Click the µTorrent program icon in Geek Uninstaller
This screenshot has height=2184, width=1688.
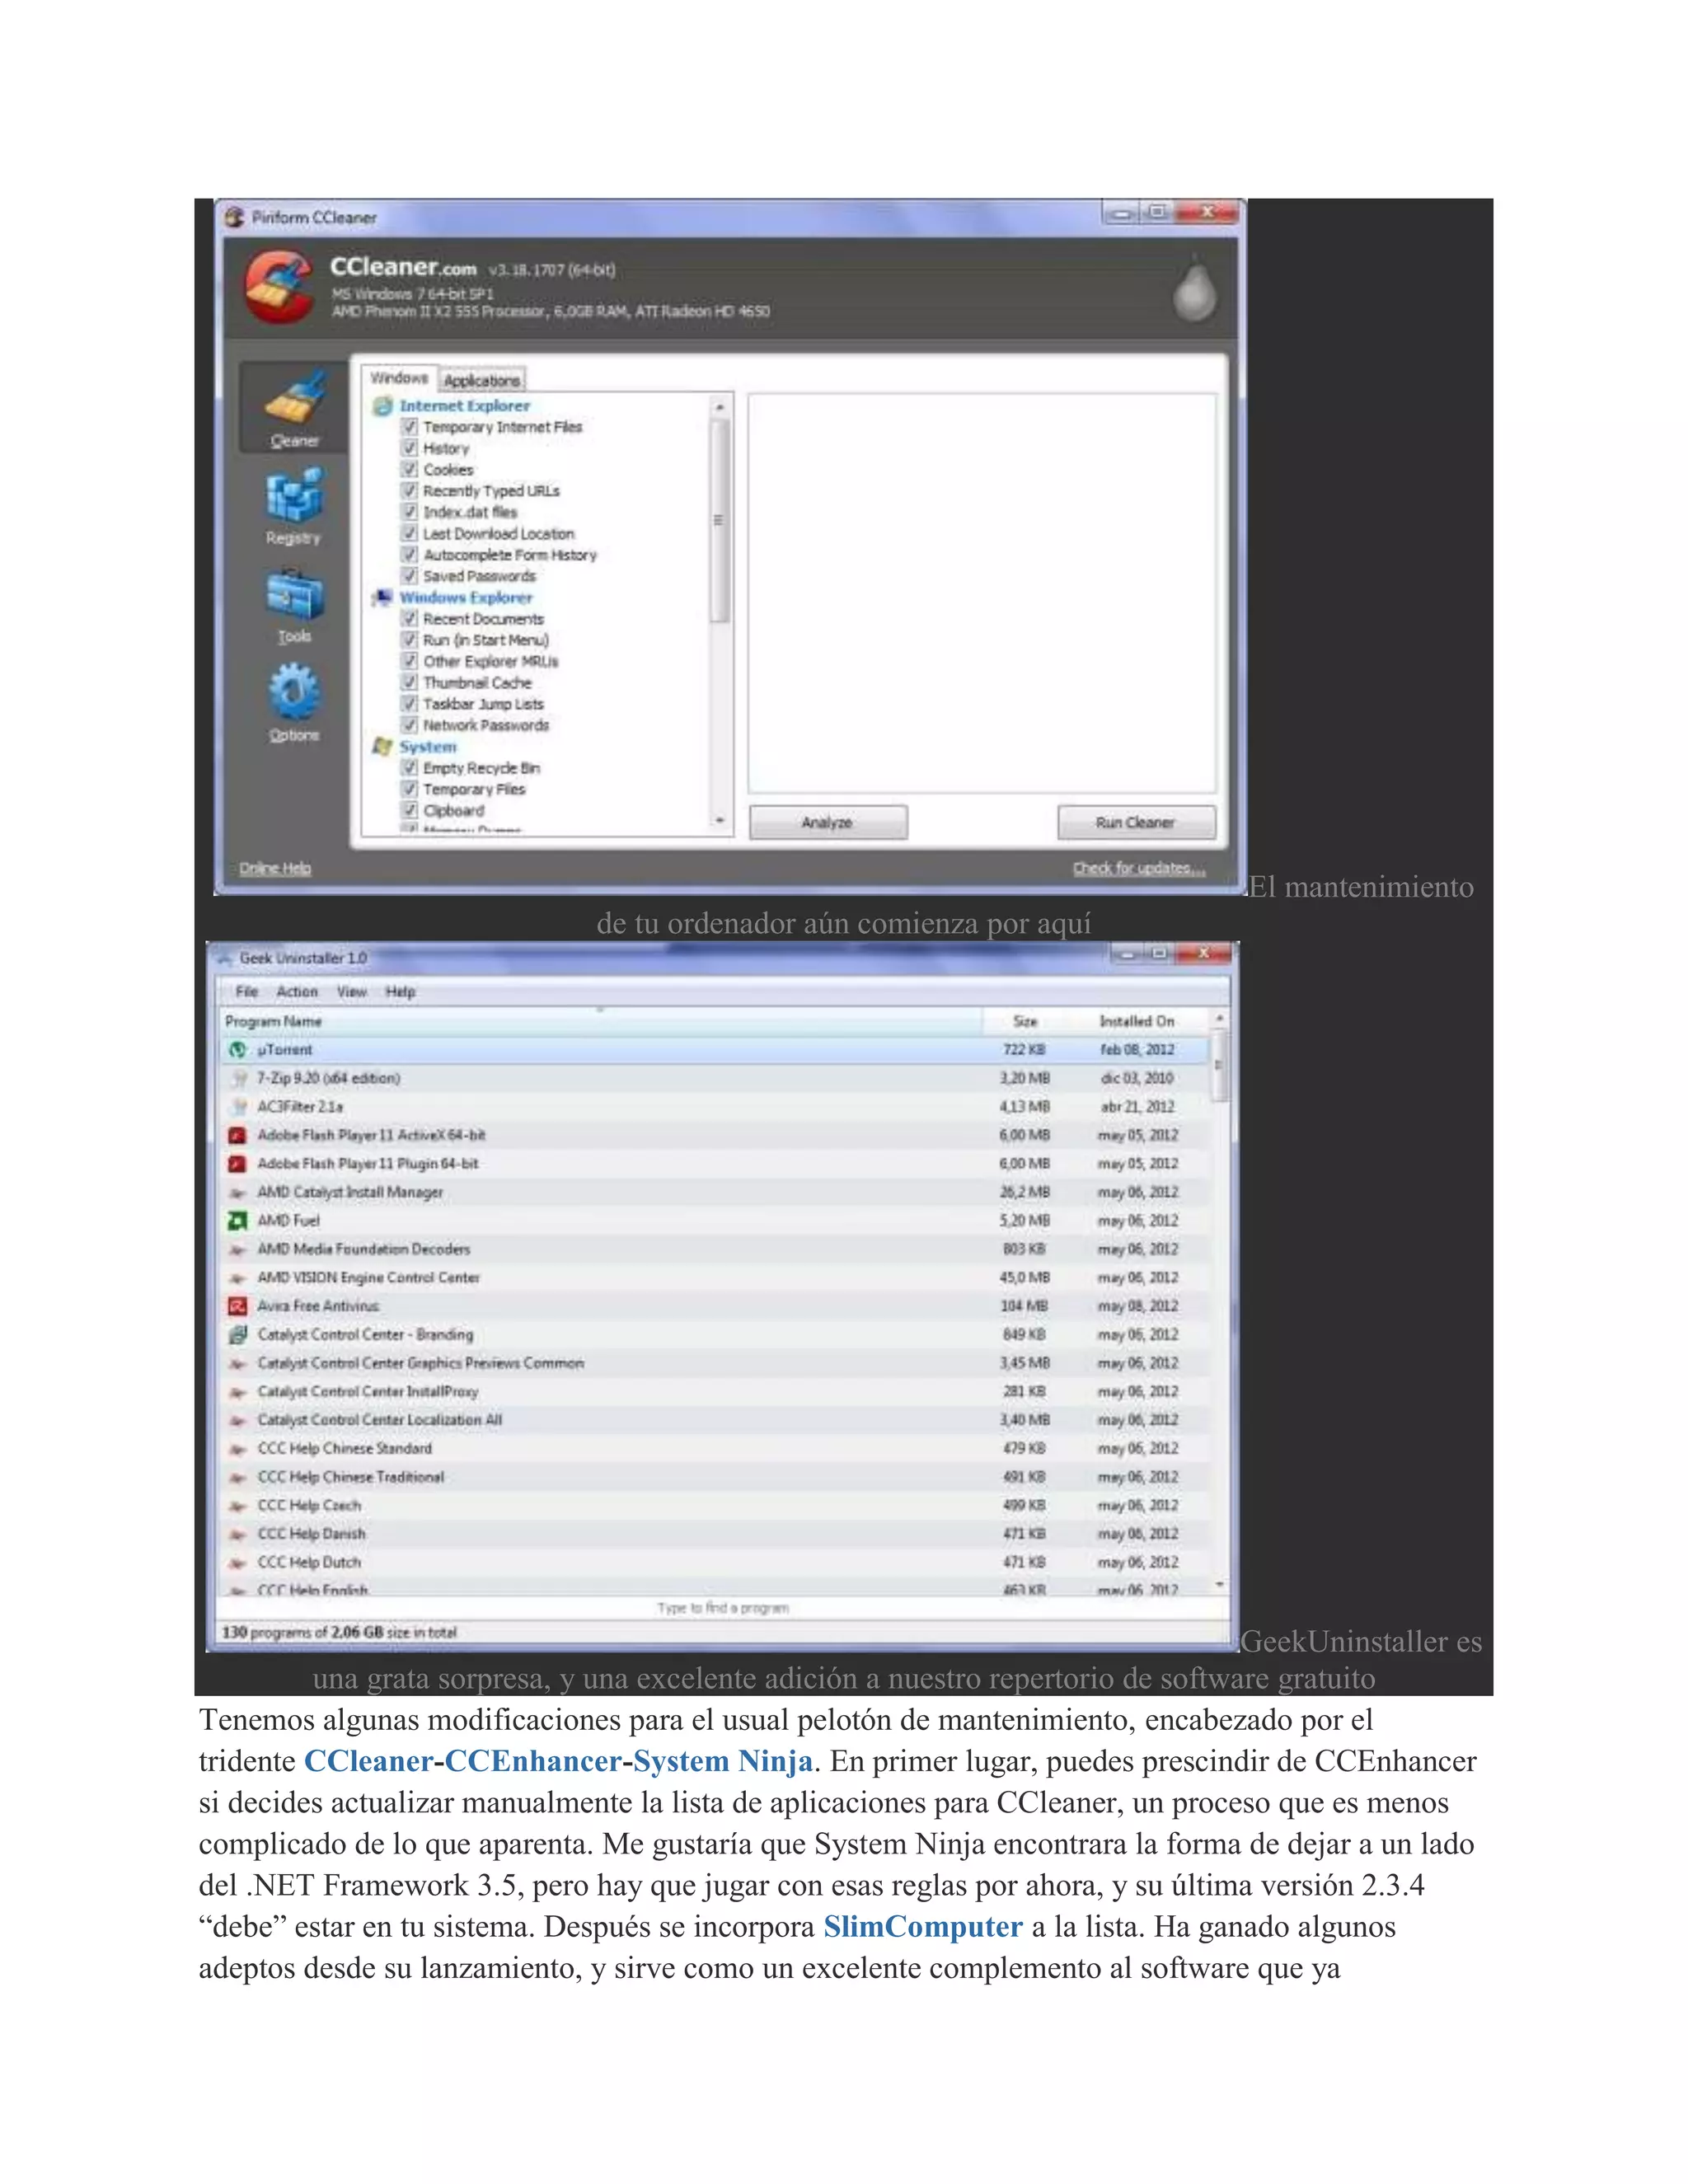[x=238, y=1050]
